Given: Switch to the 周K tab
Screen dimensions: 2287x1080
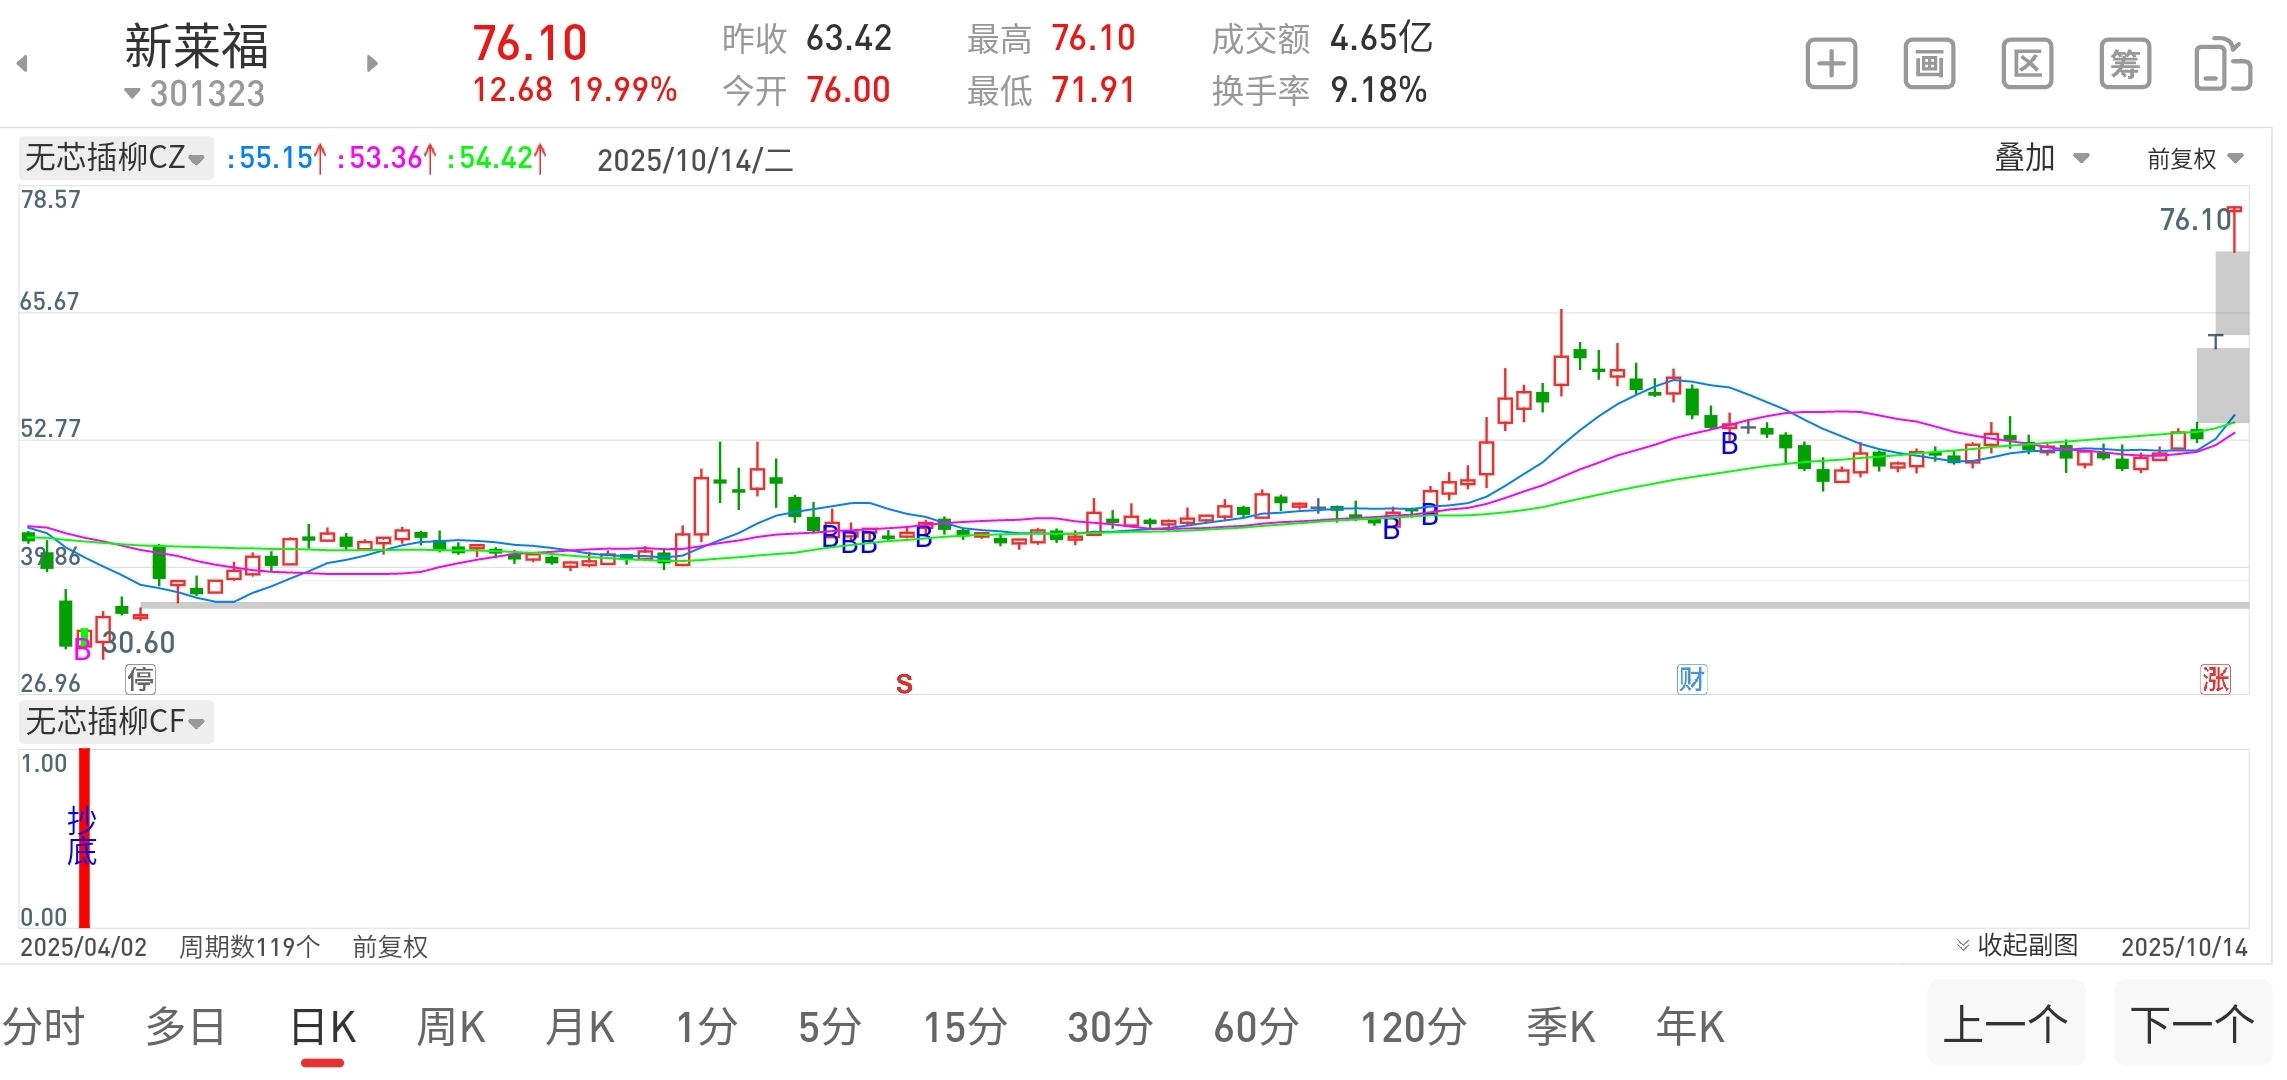Looking at the screenshot, I should (451, 1027).
